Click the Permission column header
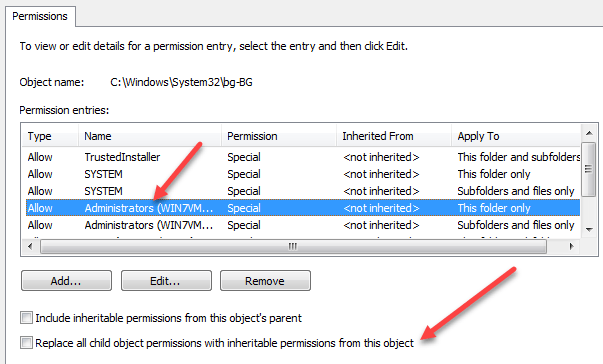 coord(279,136)
